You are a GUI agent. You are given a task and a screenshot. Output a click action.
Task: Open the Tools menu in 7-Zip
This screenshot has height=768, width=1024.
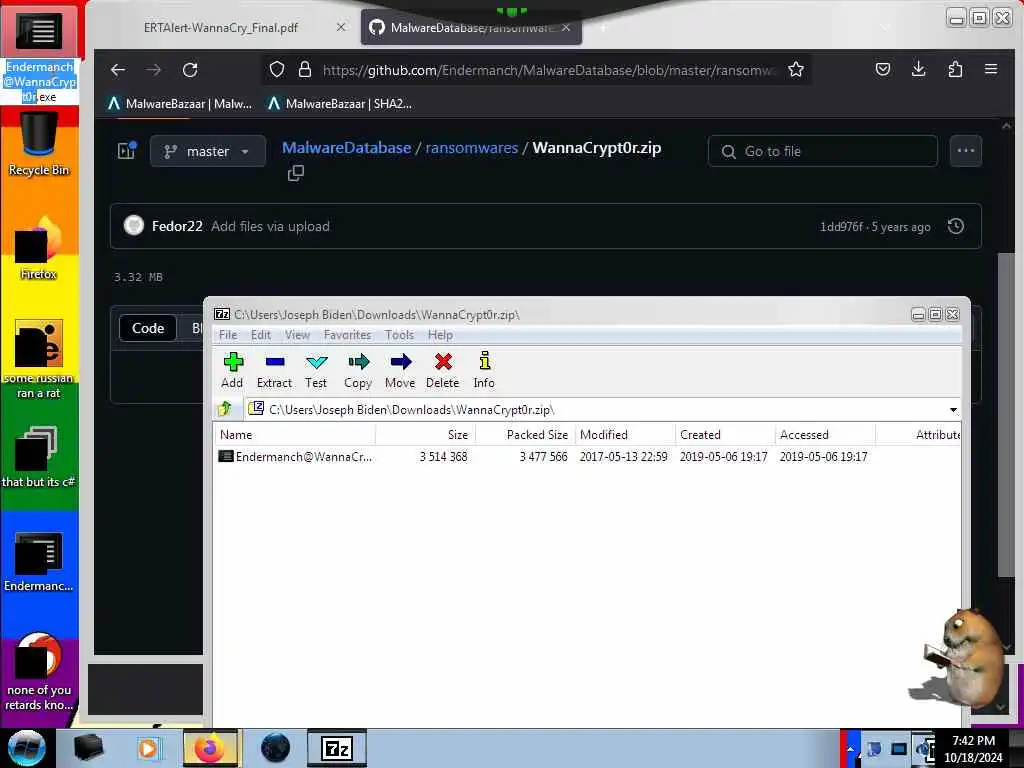399,335
